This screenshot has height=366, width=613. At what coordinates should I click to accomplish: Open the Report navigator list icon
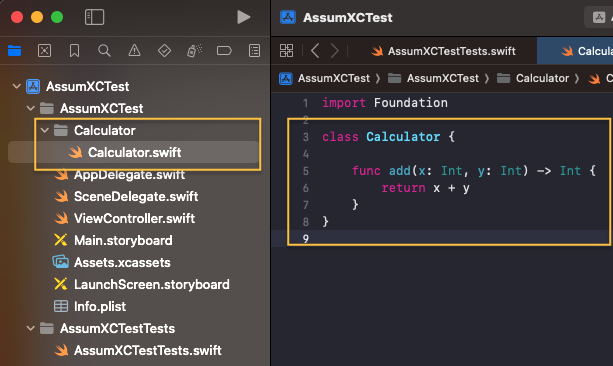(x=254, y=50)
